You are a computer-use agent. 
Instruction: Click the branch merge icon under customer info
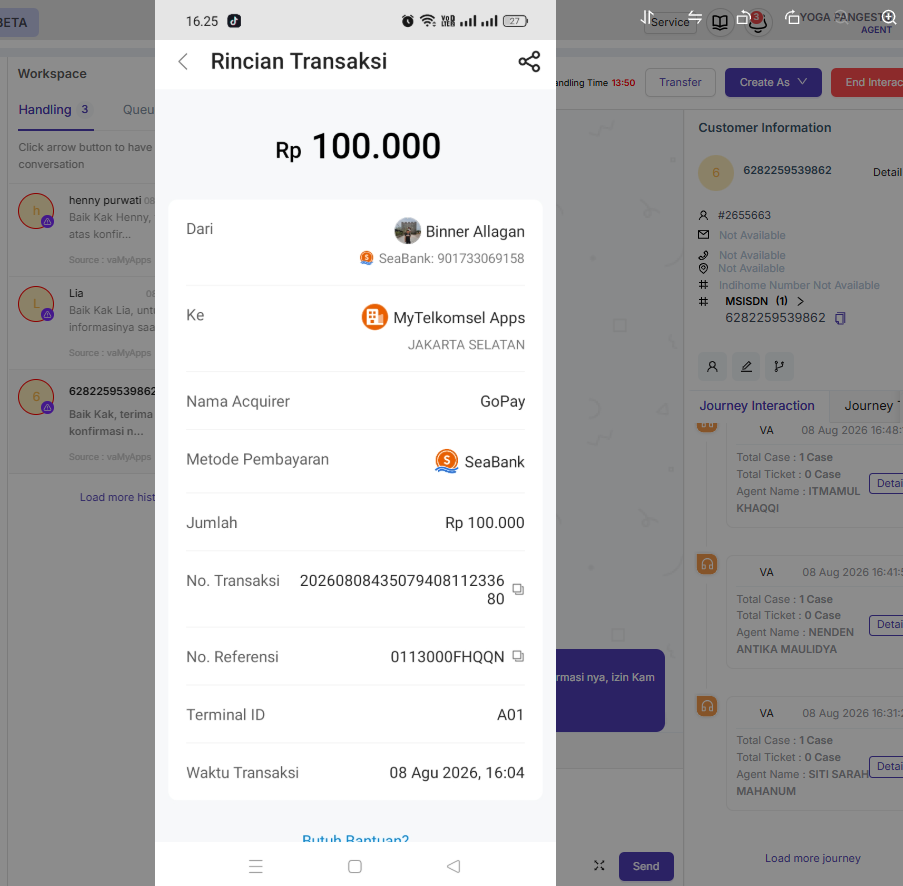click(779, 366)
